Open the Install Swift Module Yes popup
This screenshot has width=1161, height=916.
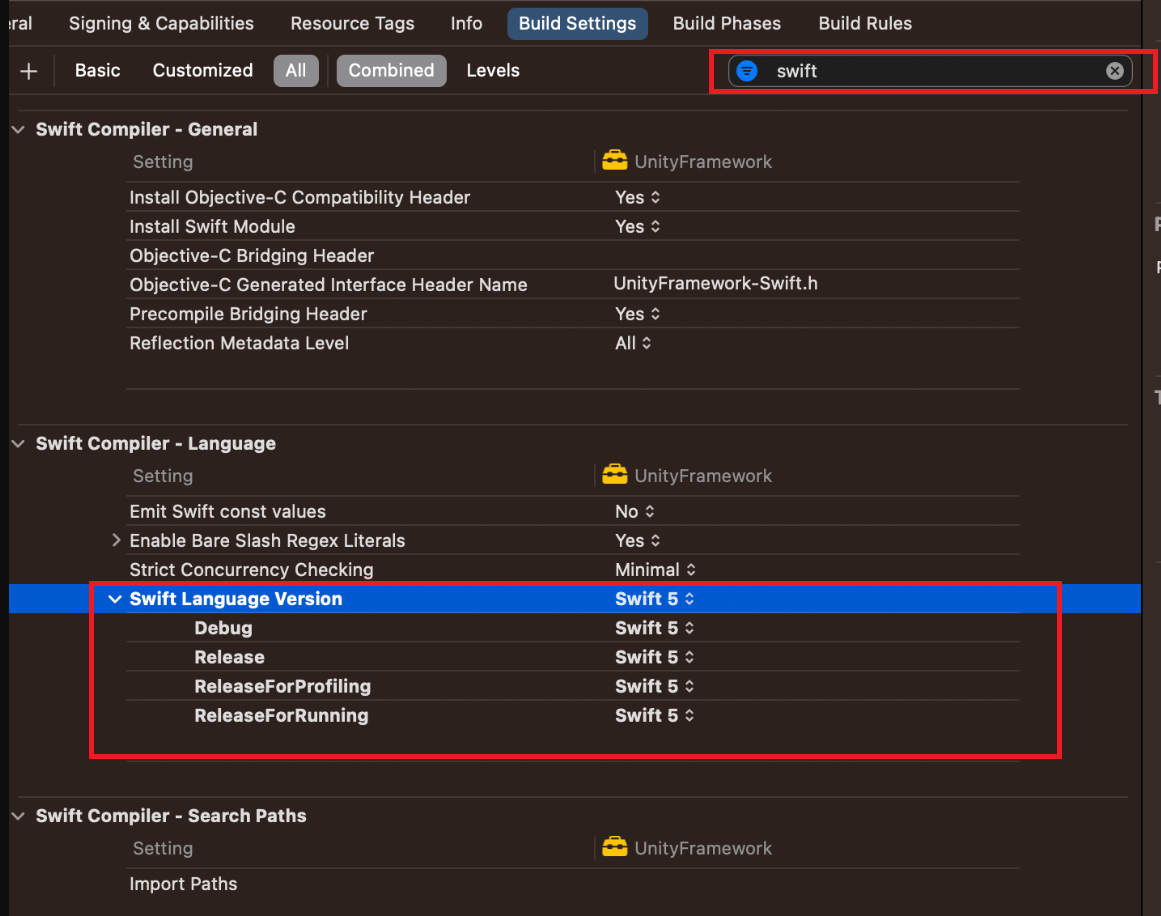638,227
